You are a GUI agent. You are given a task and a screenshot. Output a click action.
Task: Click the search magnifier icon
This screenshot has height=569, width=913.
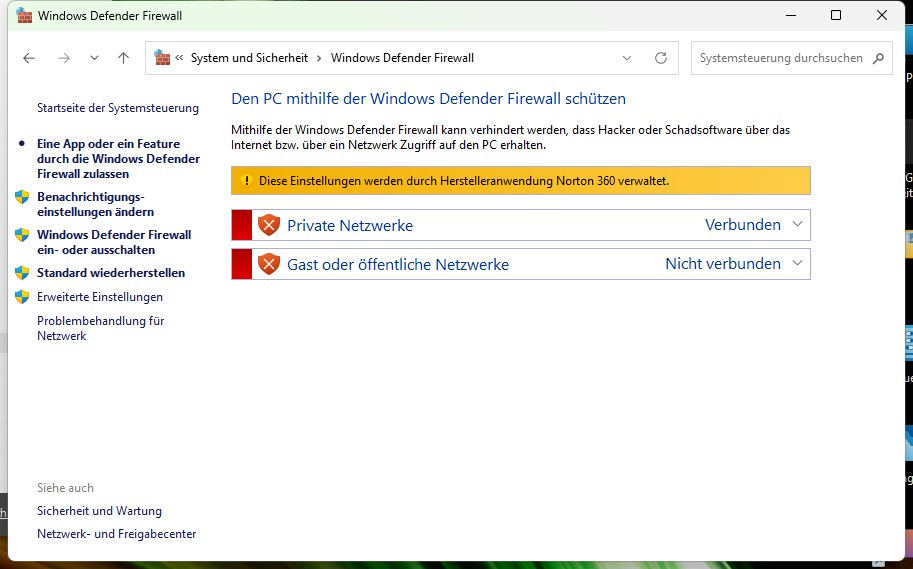(x=879, y=58)
